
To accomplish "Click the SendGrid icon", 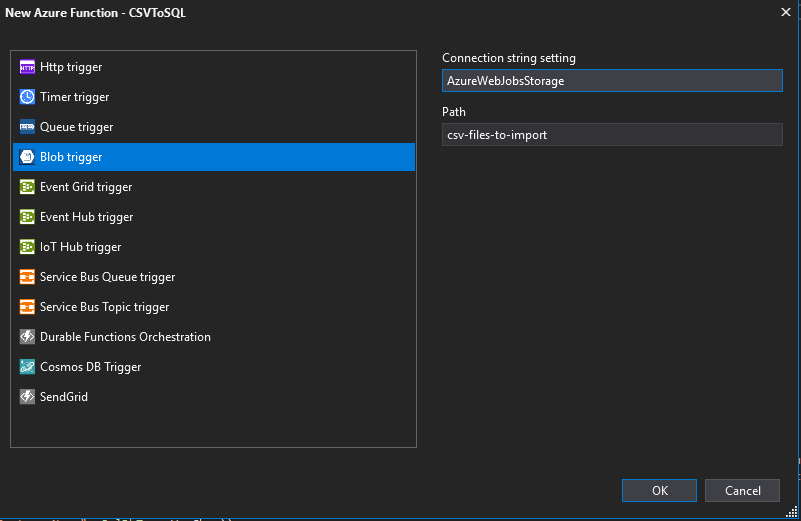I will click(28, 397).
